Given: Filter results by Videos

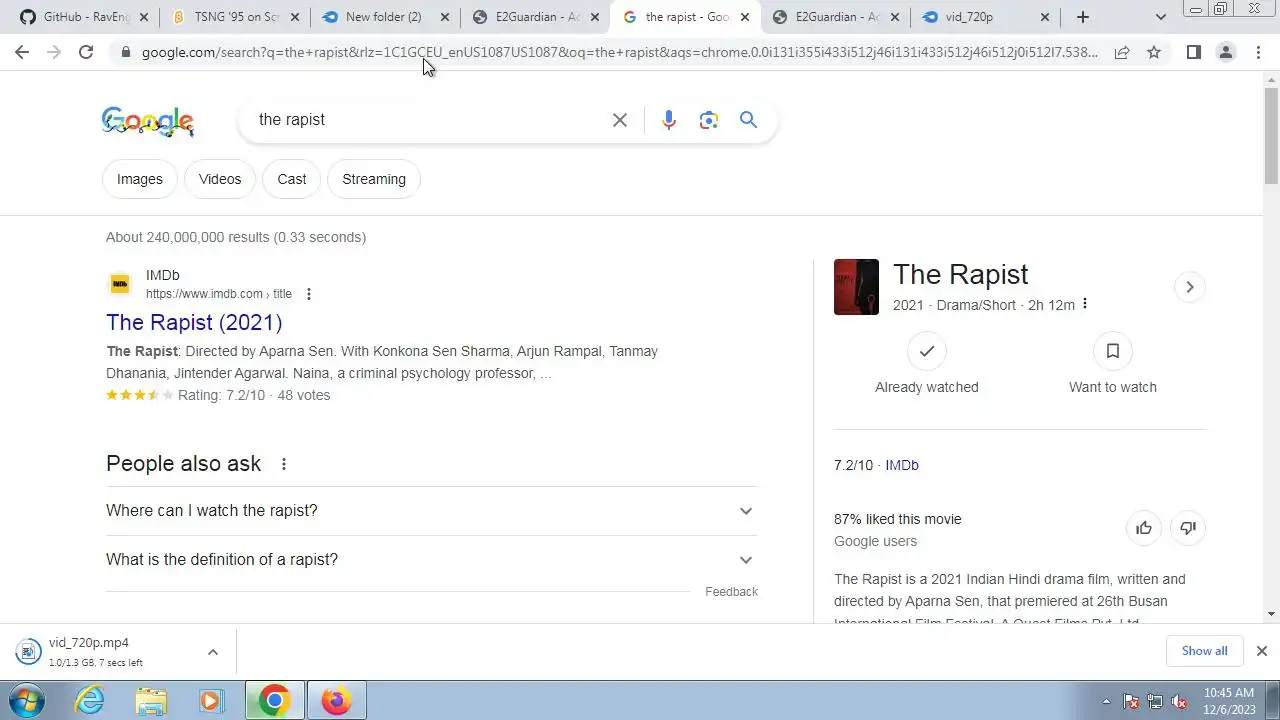Looking at the screenshot, I should pyautogui.click(x=220, y=179).
